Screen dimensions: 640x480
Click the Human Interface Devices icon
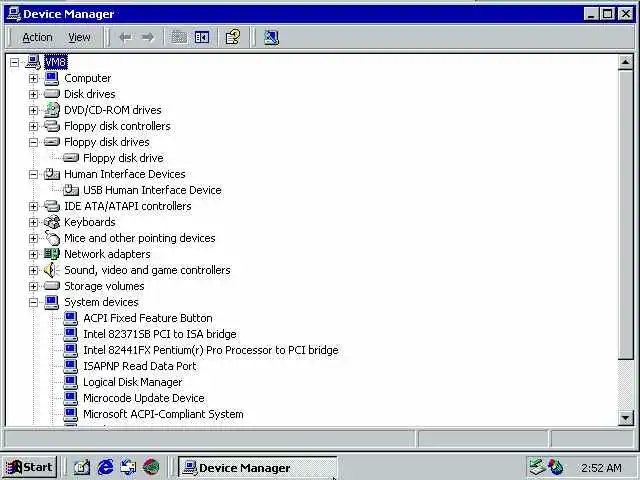click(52, 174)
